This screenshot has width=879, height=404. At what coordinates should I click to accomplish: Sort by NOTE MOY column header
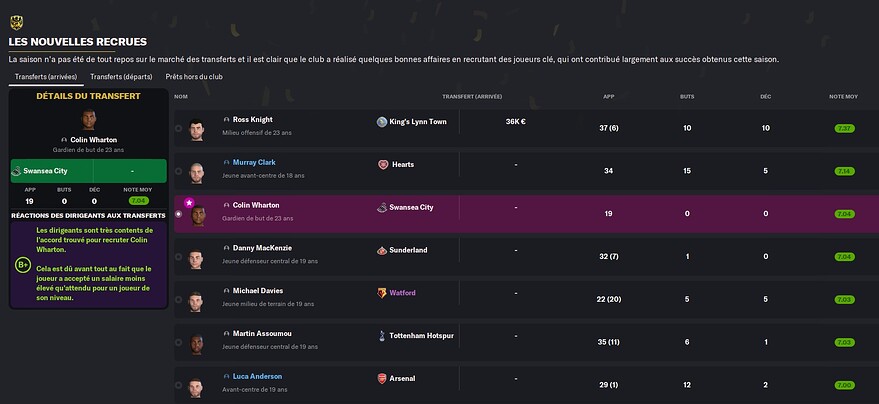click(x=843, y=97)
